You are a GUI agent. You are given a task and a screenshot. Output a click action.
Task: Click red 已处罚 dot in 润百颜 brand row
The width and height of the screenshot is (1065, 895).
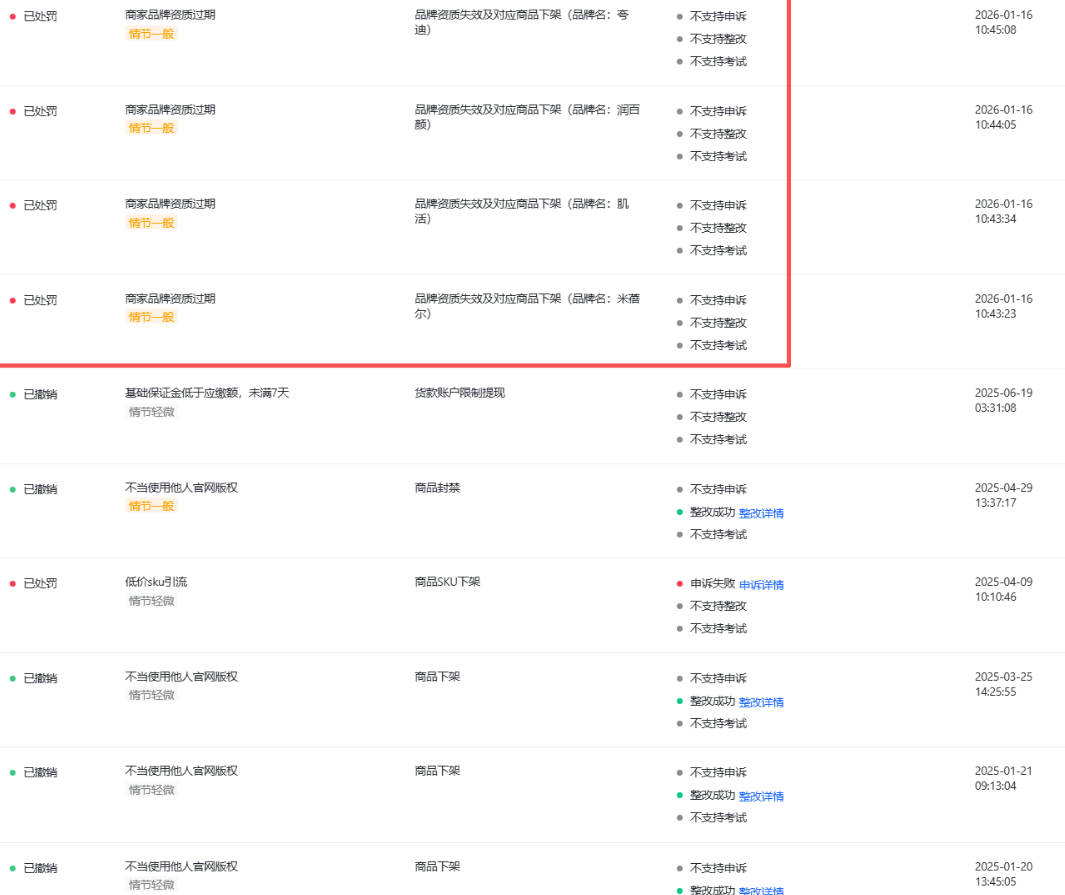13,111
